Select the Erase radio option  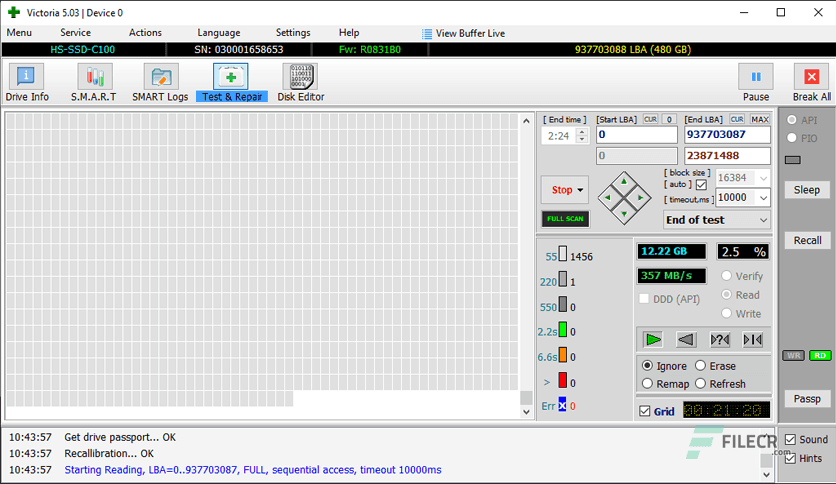pyautogui.click(x=701, y=366)
